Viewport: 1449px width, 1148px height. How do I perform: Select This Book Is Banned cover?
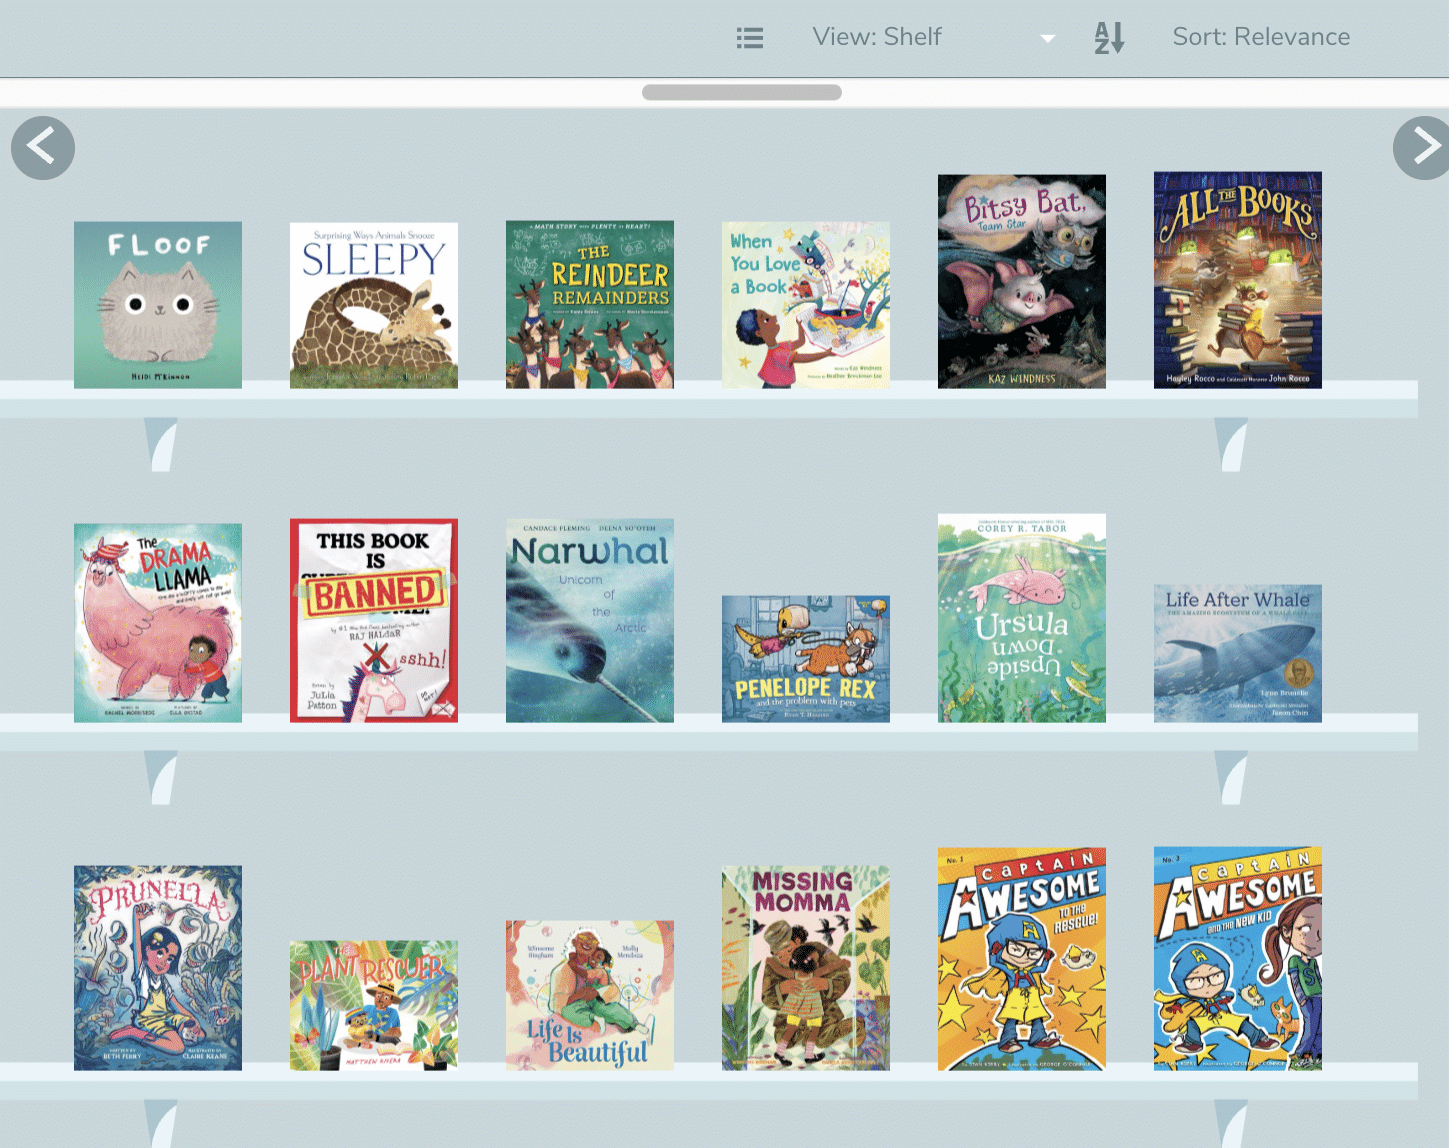pyautogui.click(x=374, y=620)
